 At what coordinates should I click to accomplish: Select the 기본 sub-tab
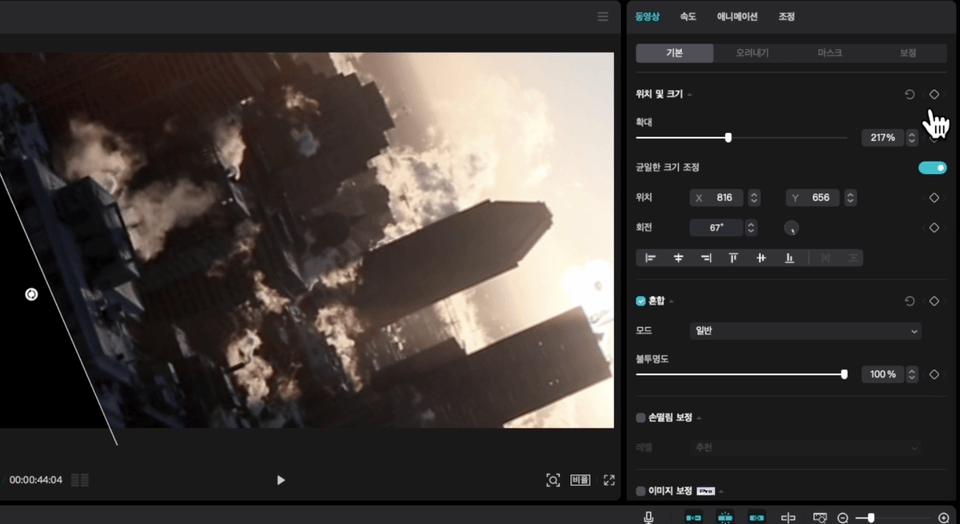tap(675, 53)
